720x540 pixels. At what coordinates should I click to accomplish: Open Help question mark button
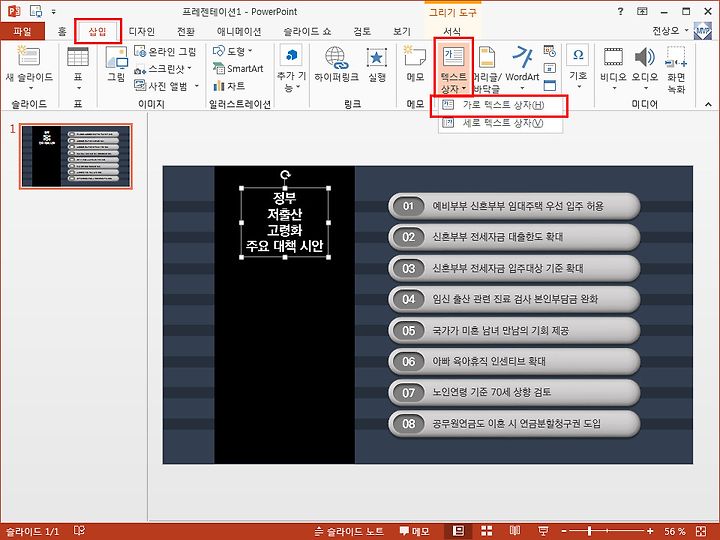point(620,11)
